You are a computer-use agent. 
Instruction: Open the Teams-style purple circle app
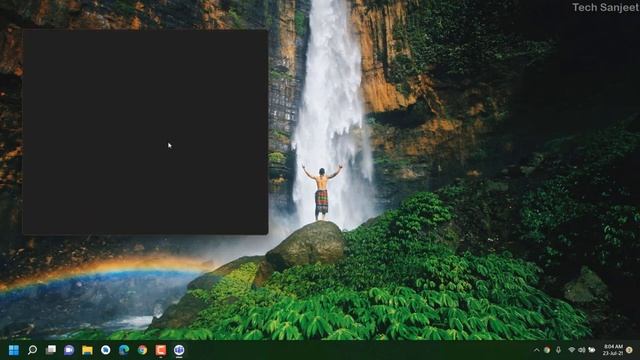click(179, 350)
